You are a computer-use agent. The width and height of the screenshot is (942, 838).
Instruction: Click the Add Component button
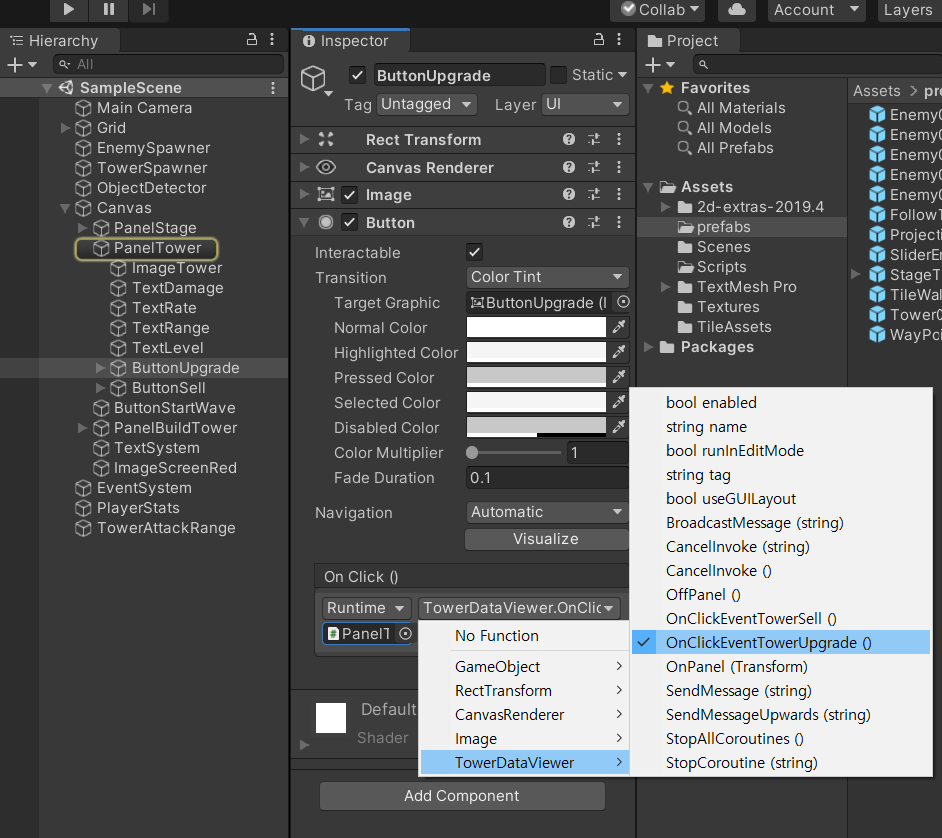coord(462,796)
